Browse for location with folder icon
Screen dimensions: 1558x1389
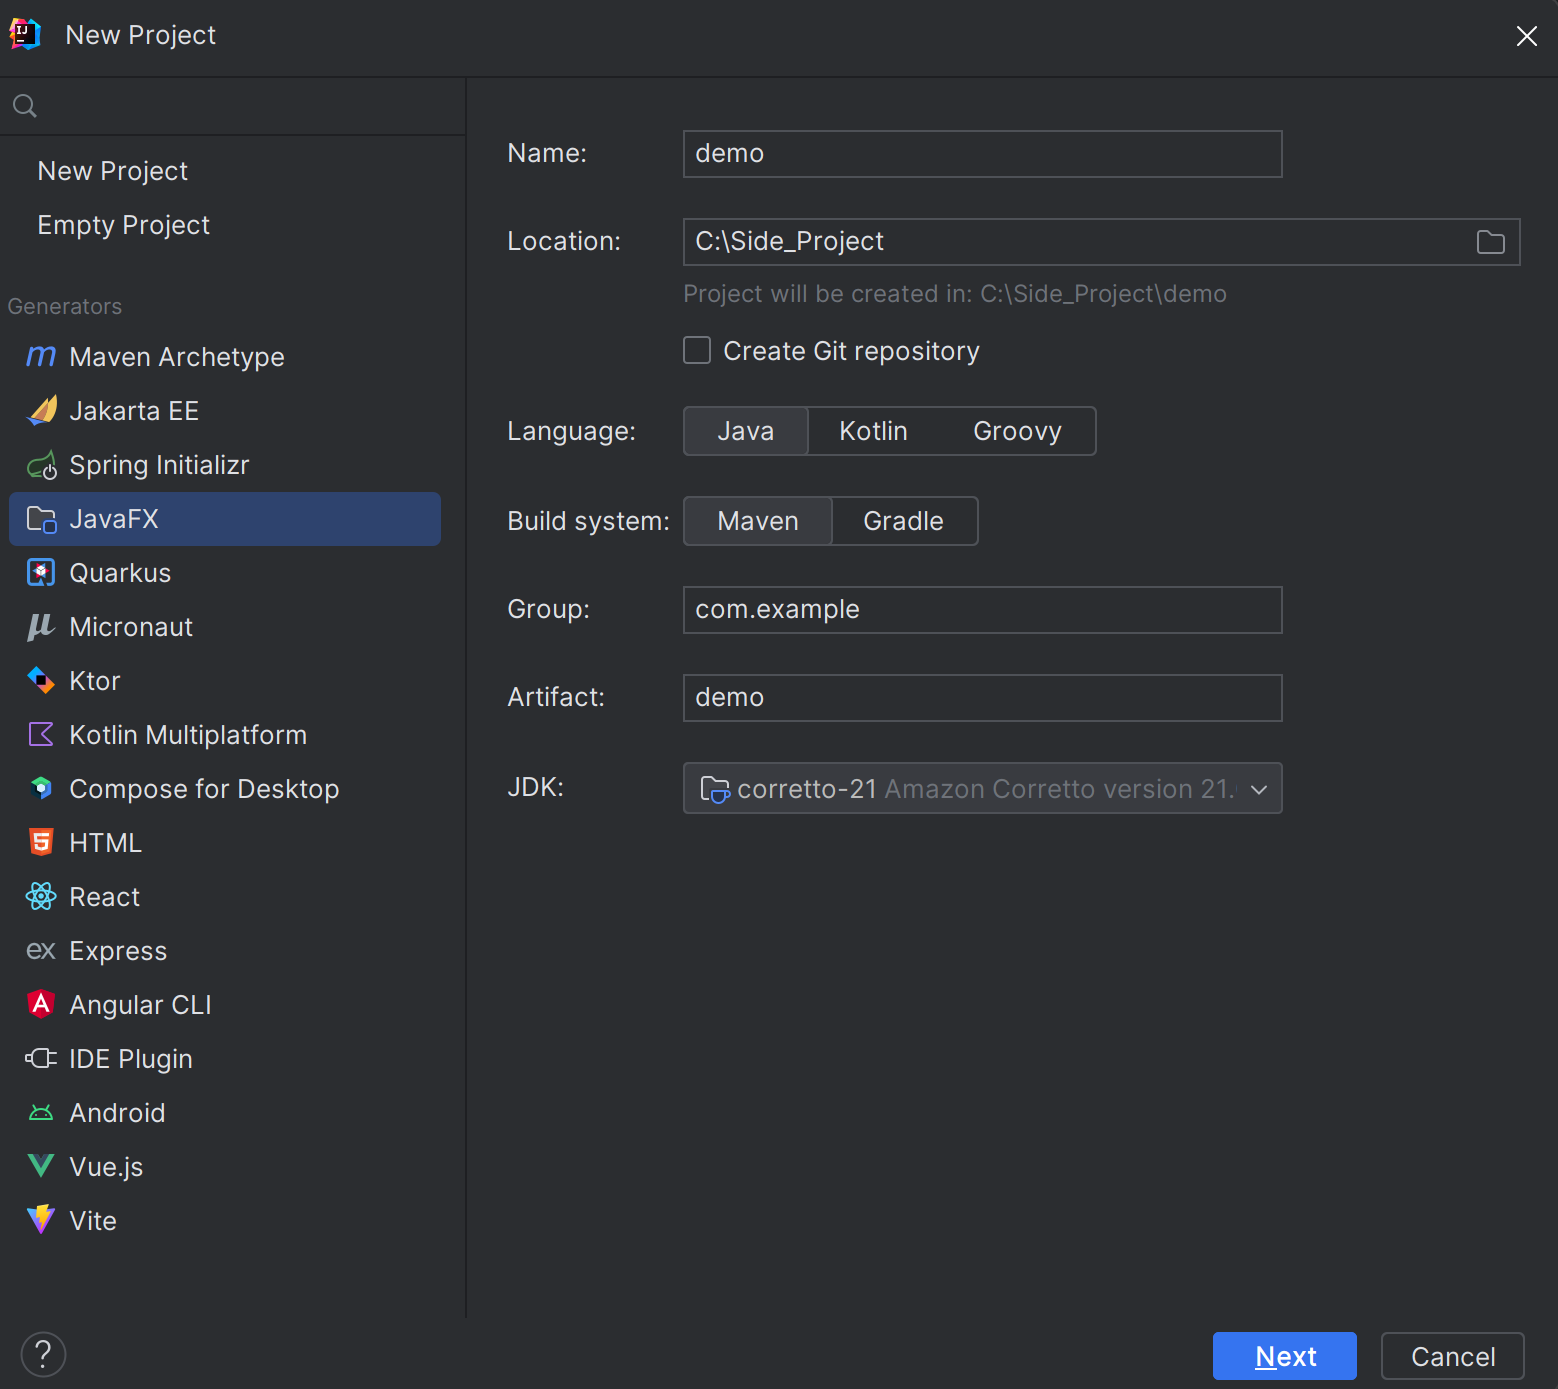(x=1490, y=242)
